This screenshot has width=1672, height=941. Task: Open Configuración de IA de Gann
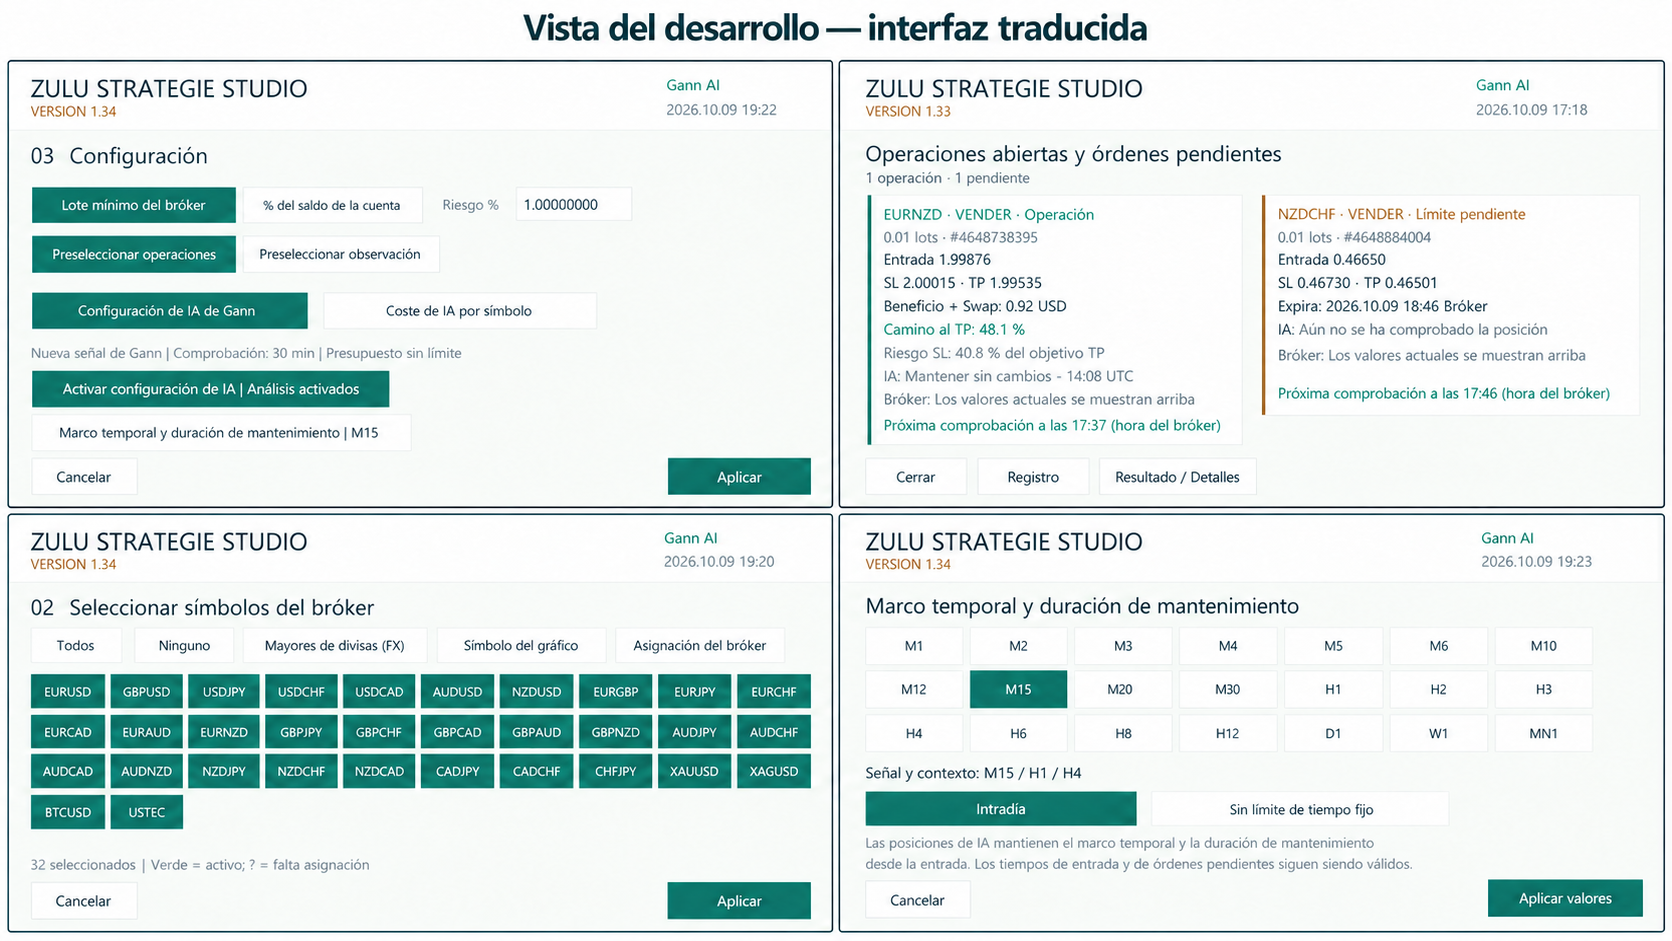[x=169, y=311]
